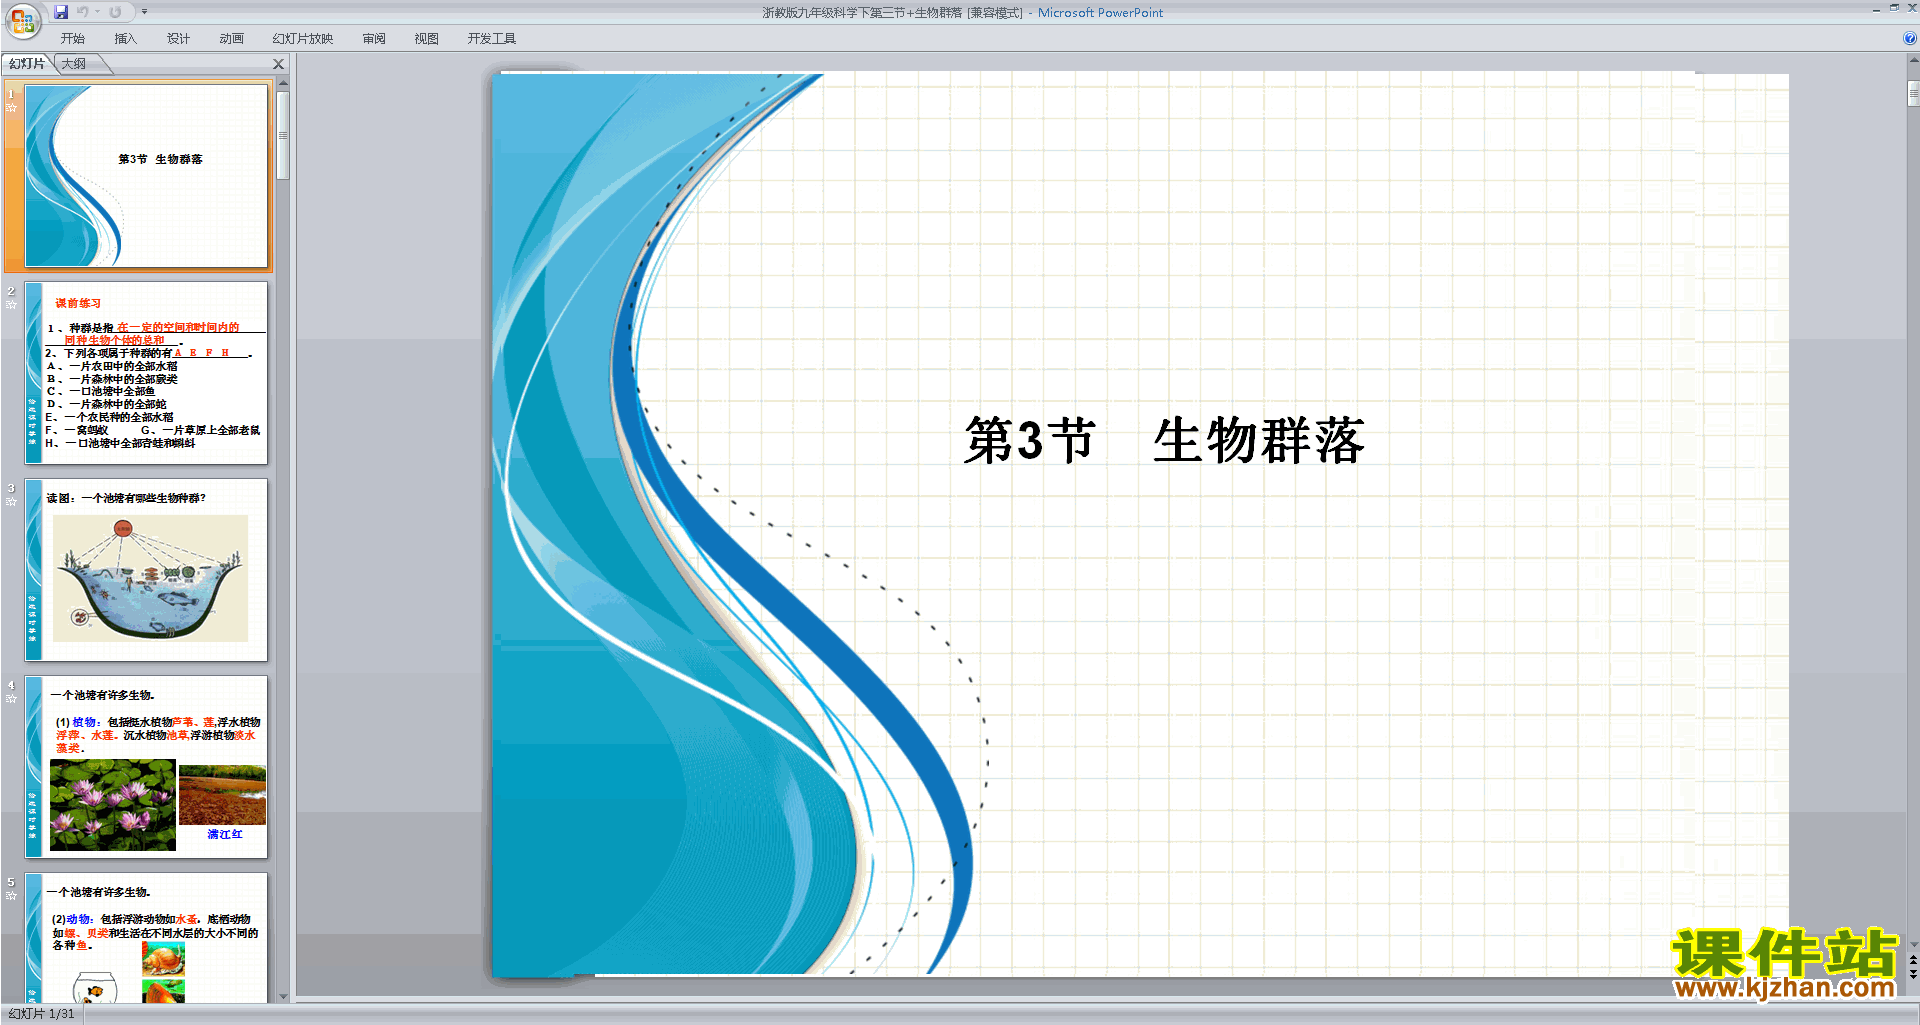Customize Quick Access Toolbar dropdown
1920x1025 pixels.
click(144, 12)
